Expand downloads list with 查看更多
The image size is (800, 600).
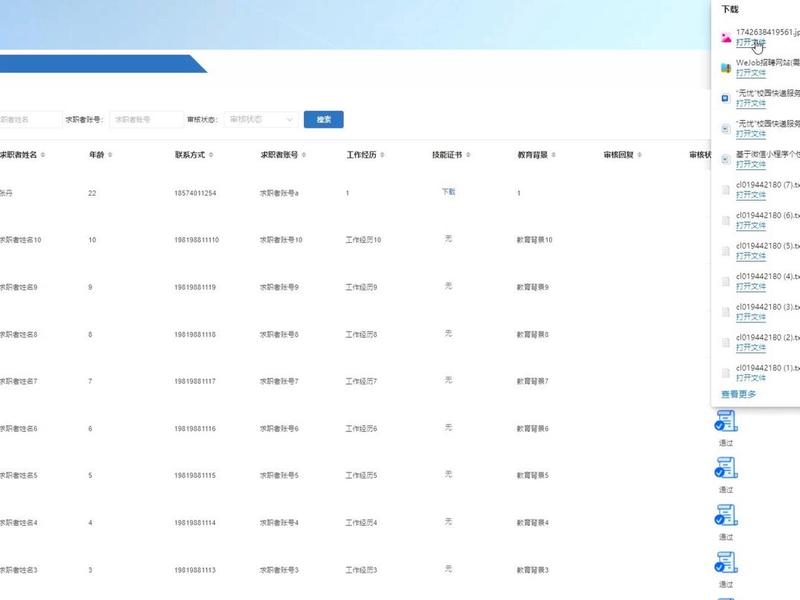(x=739, y=394)
